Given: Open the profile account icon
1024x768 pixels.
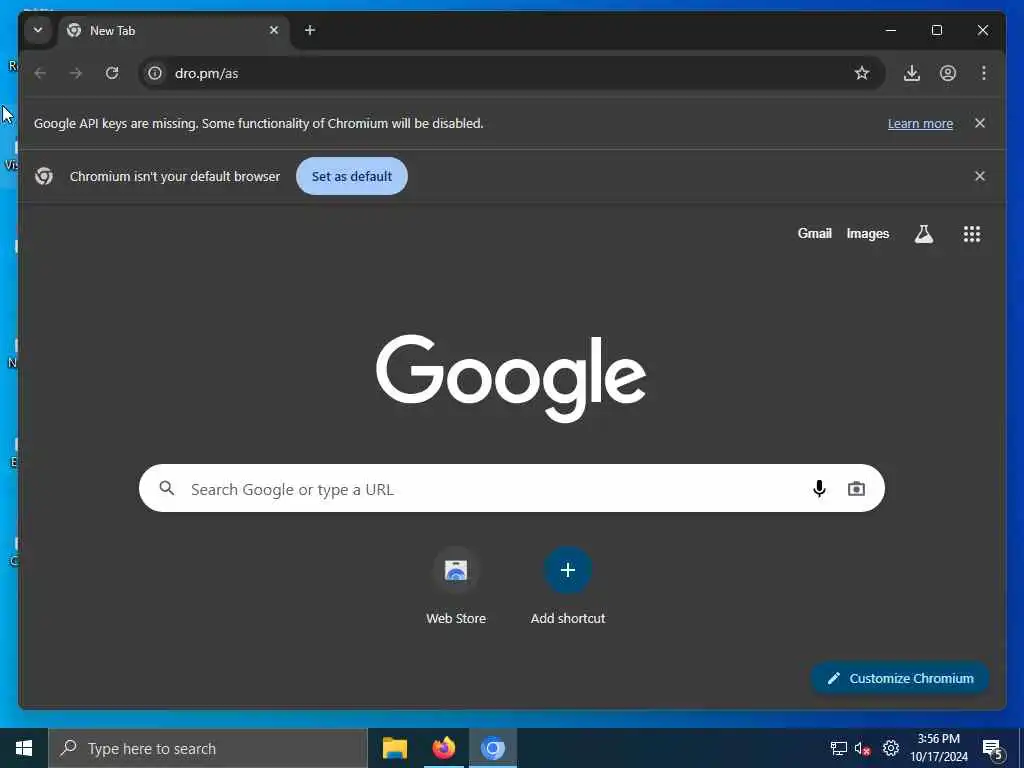Looking at the screenshot, I should coord(948,73).
